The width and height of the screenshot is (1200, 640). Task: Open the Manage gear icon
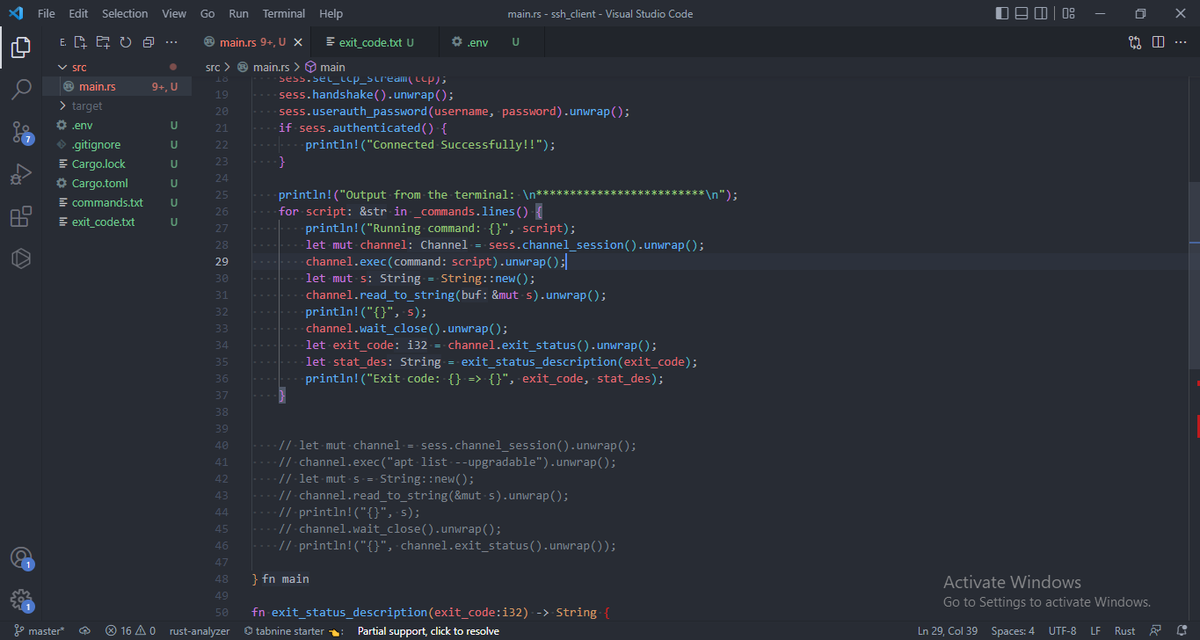[21, 600]
